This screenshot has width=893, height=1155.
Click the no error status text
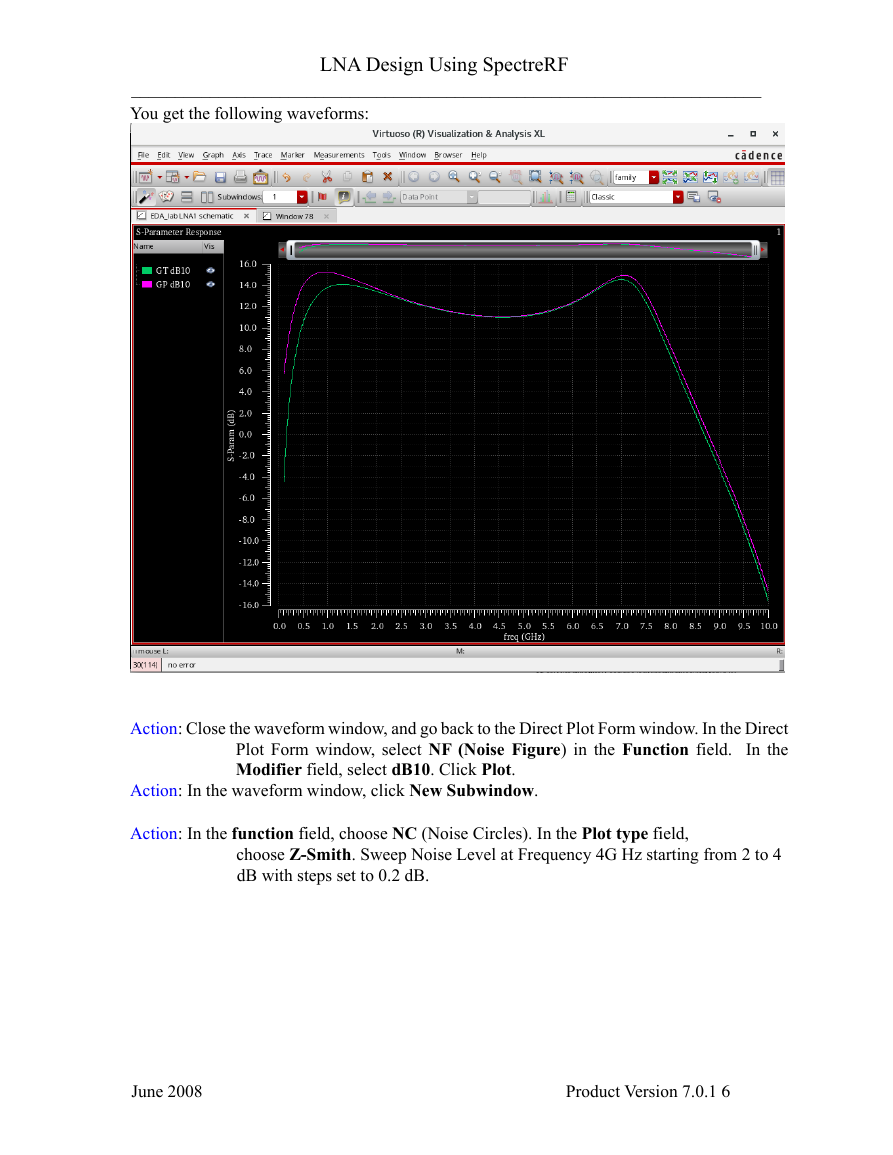(x=181, y=664)
